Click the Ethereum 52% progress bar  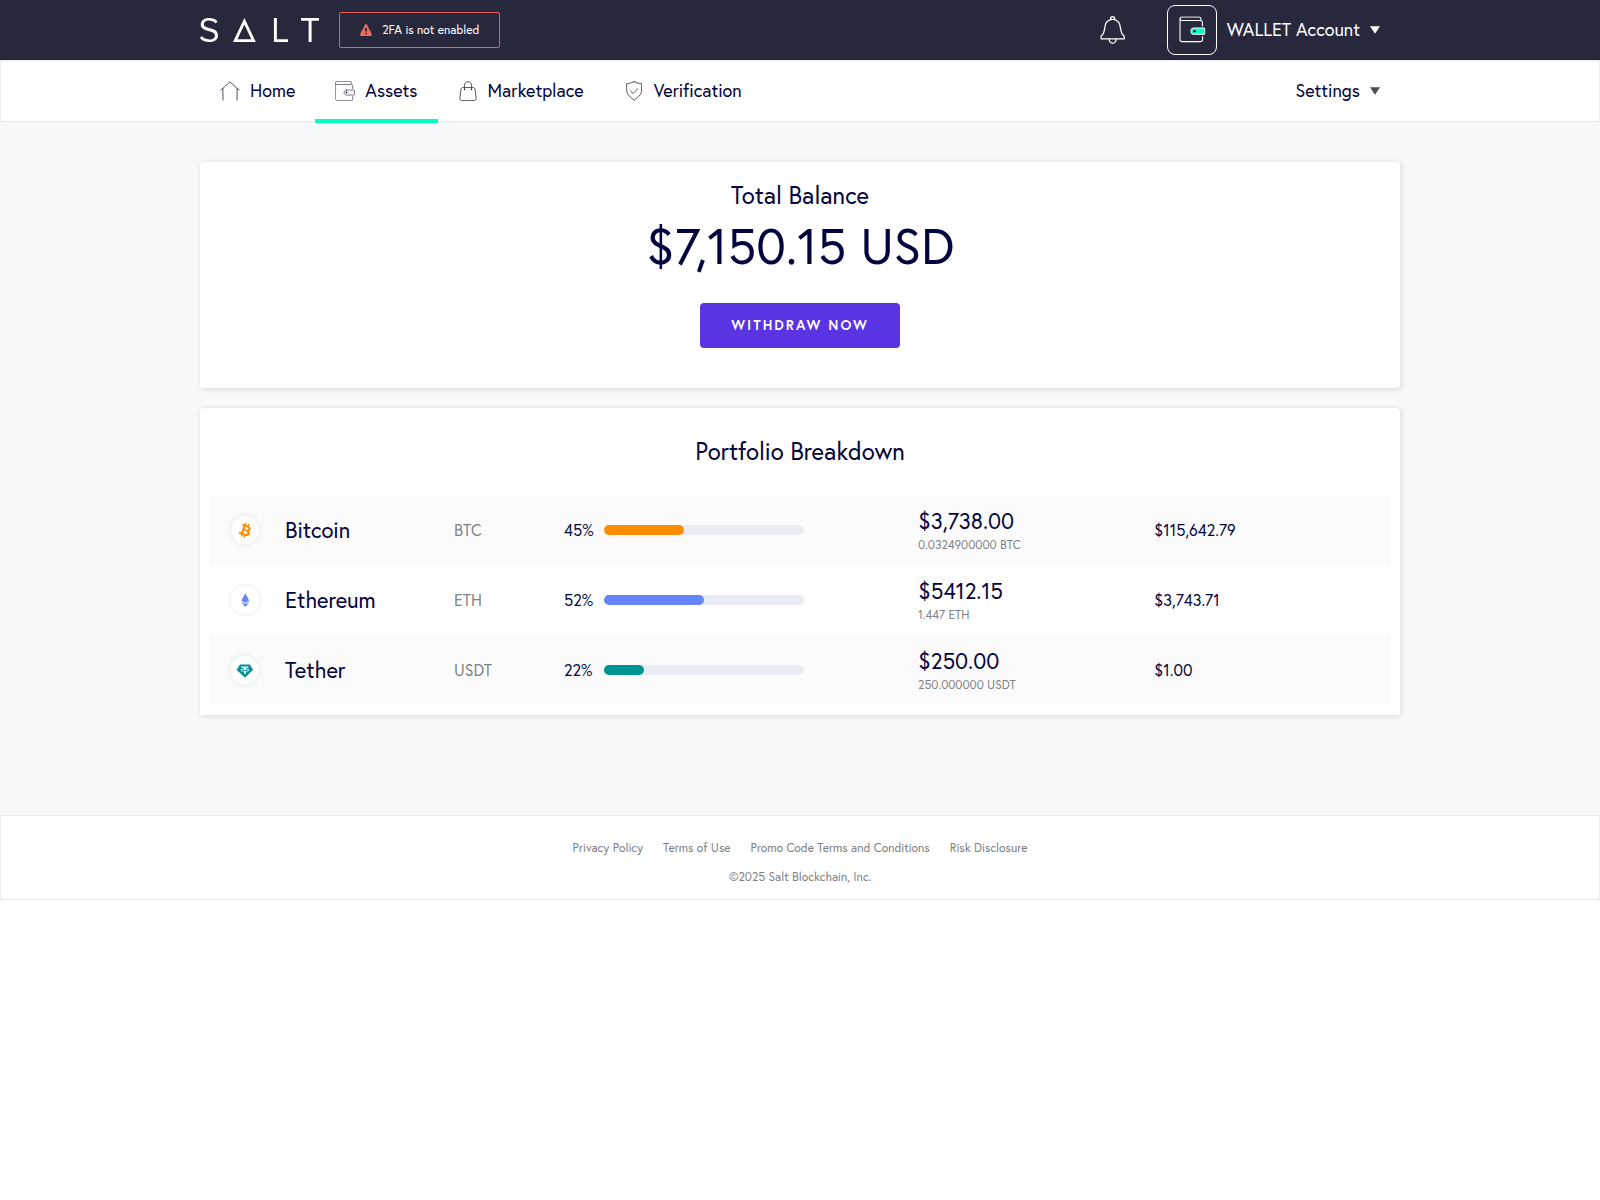click(x=704, y=600)
